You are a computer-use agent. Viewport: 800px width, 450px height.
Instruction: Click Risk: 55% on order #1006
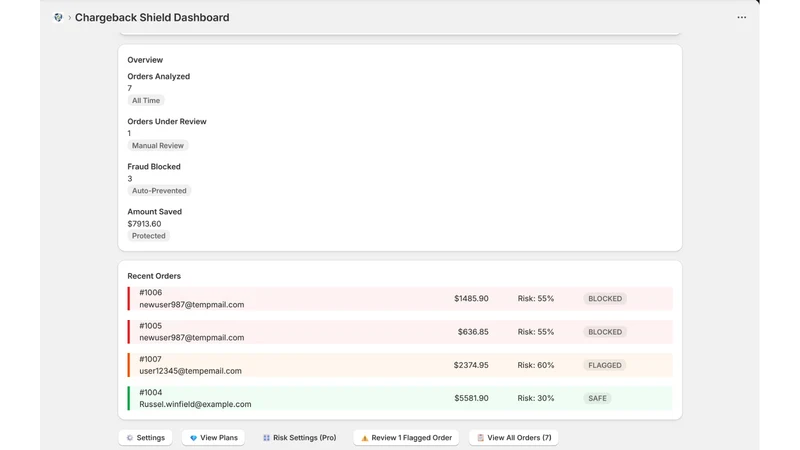(536, 298)
